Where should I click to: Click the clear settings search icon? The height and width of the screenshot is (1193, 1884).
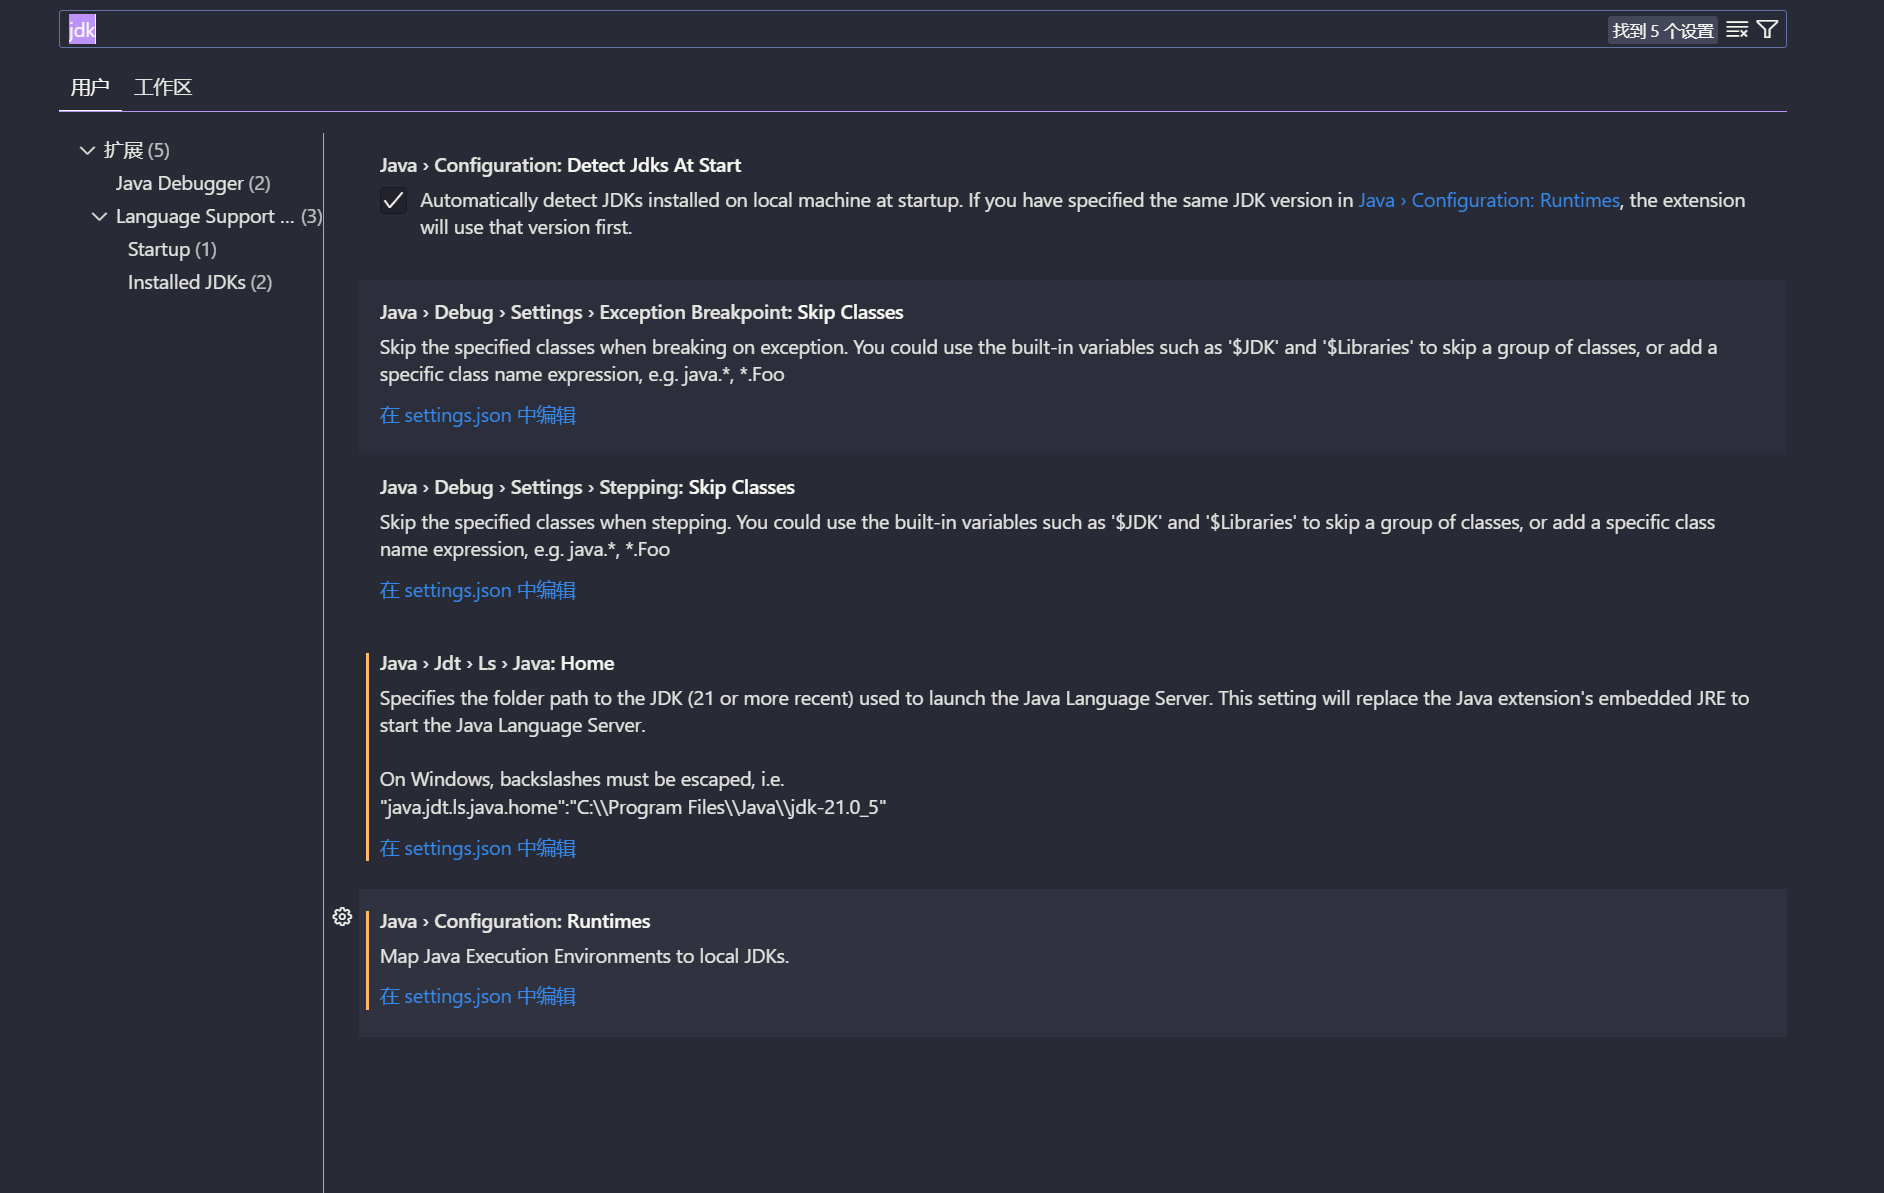pos(1737,30)
